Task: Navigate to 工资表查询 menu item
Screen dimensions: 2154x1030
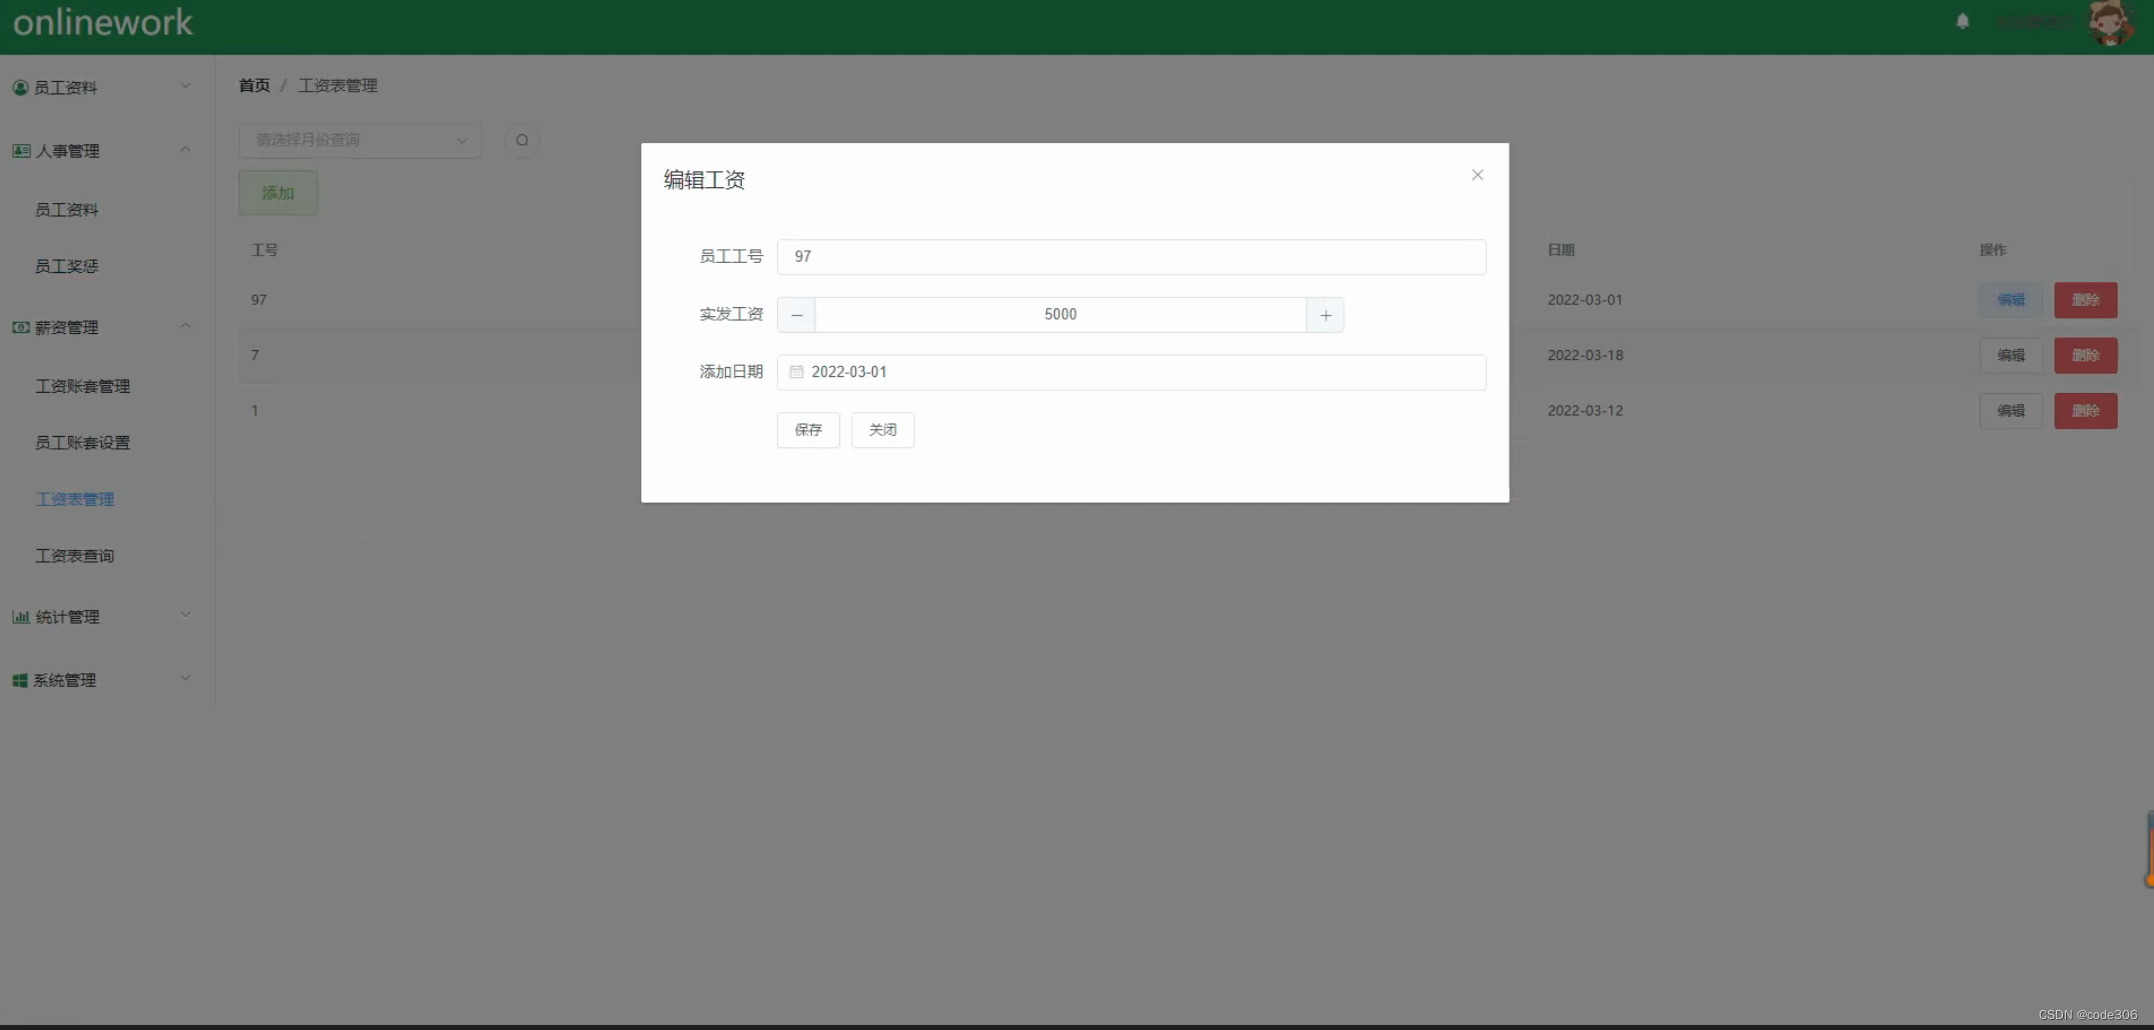Action: click(x=75, y=556)
